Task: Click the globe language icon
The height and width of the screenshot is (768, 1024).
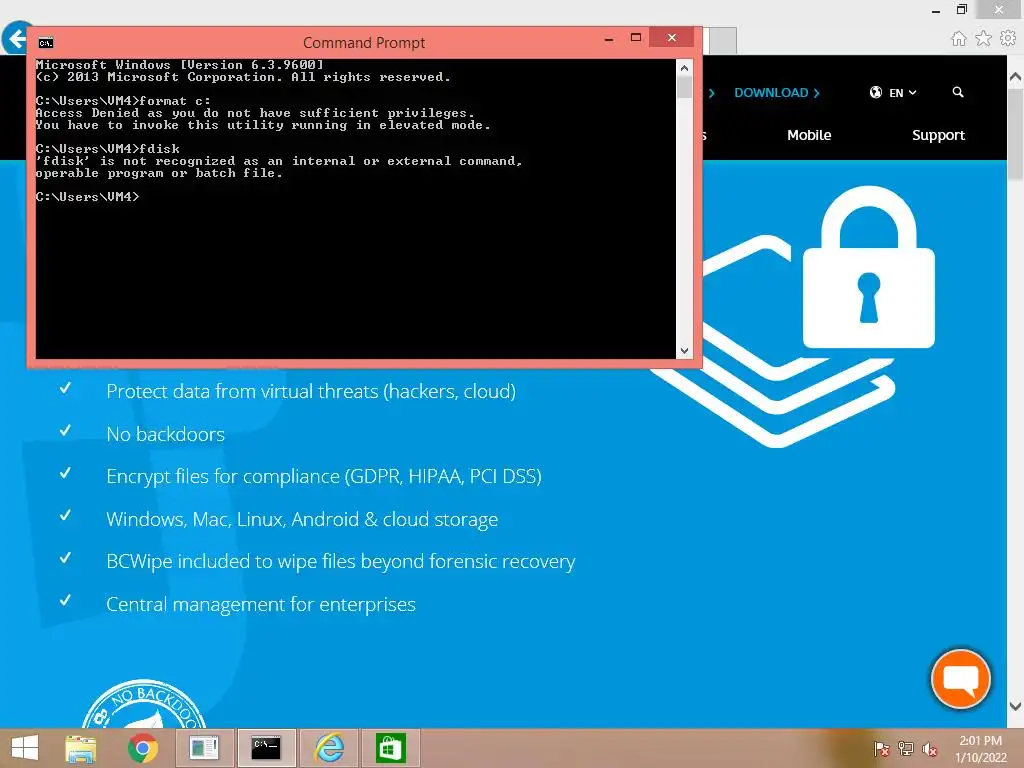Action: coord(876,92)
